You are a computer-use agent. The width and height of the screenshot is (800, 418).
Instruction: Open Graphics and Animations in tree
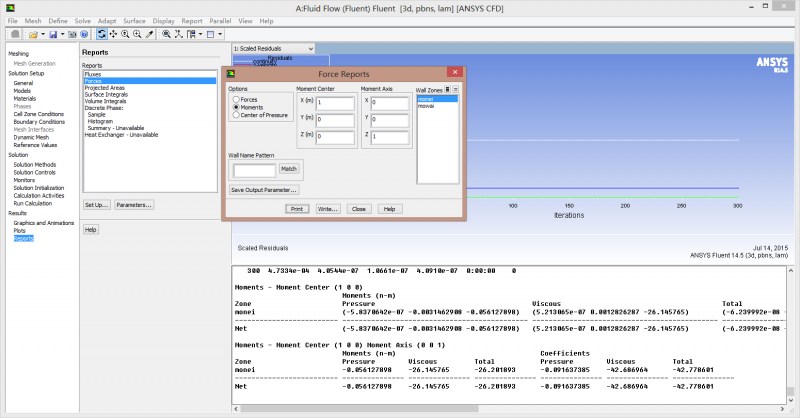pos(44,223)
